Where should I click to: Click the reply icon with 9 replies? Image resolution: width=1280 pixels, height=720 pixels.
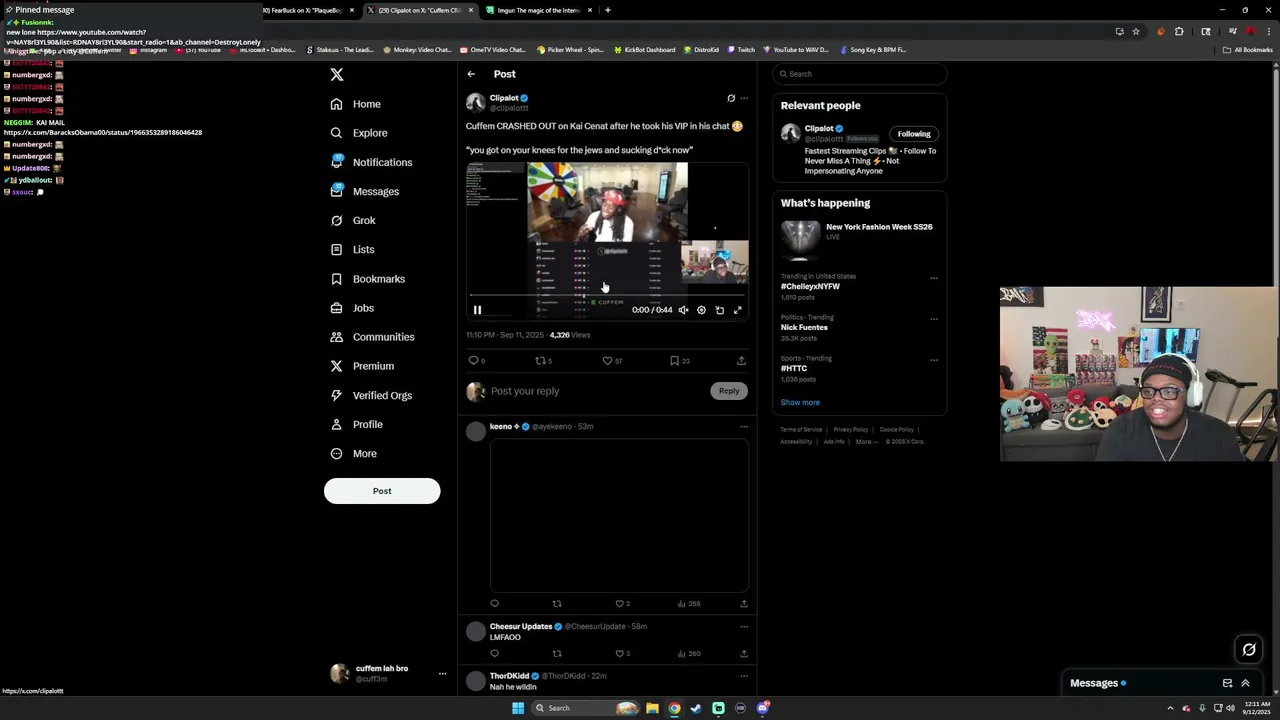(x=474, y=361)
